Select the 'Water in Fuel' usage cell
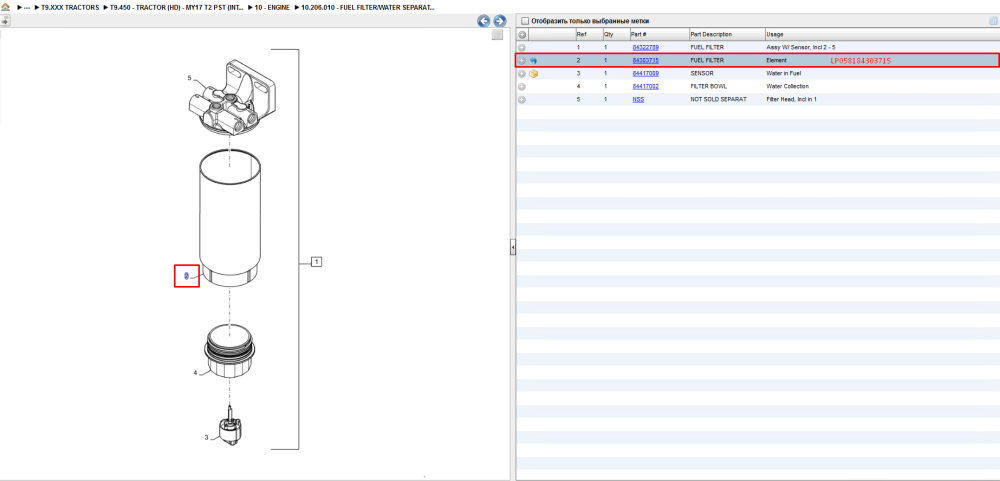 point(783,73)
